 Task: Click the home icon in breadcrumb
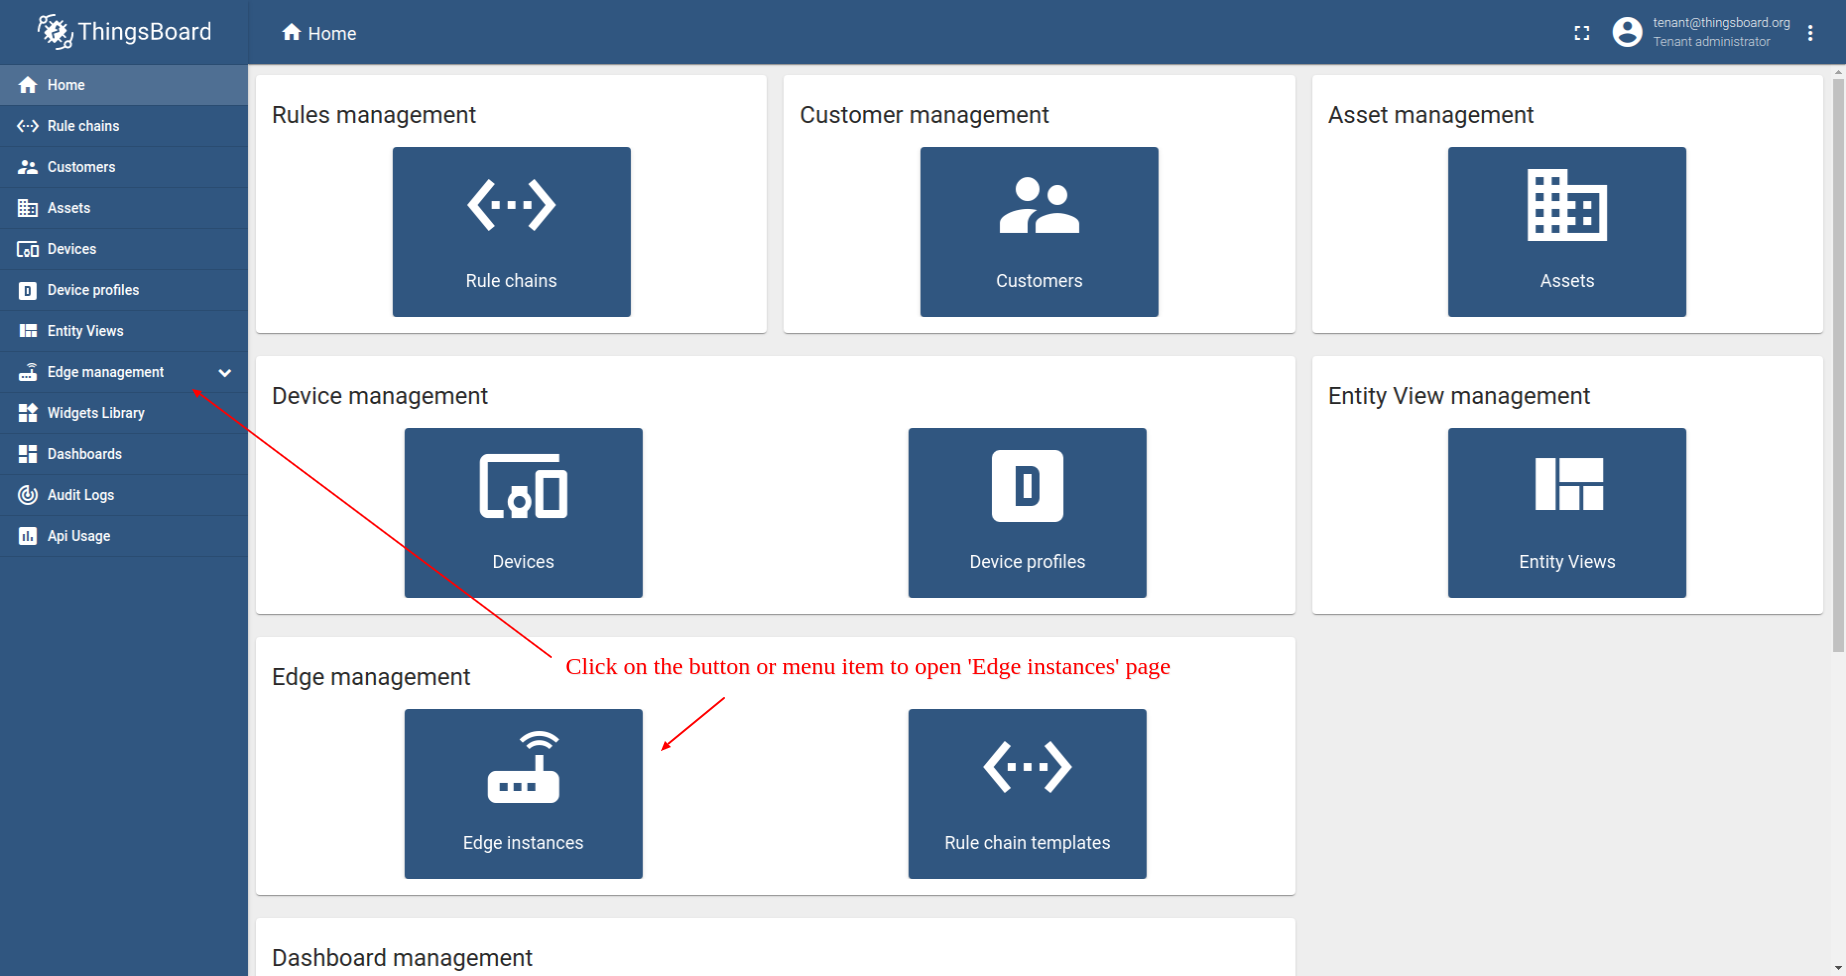[291, 32]
